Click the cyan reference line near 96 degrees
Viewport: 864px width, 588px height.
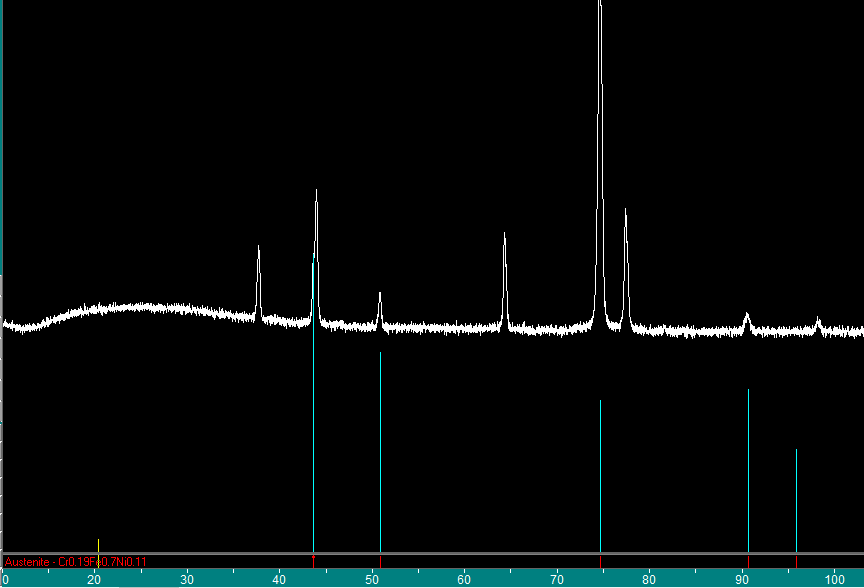(x=796, y=500)
